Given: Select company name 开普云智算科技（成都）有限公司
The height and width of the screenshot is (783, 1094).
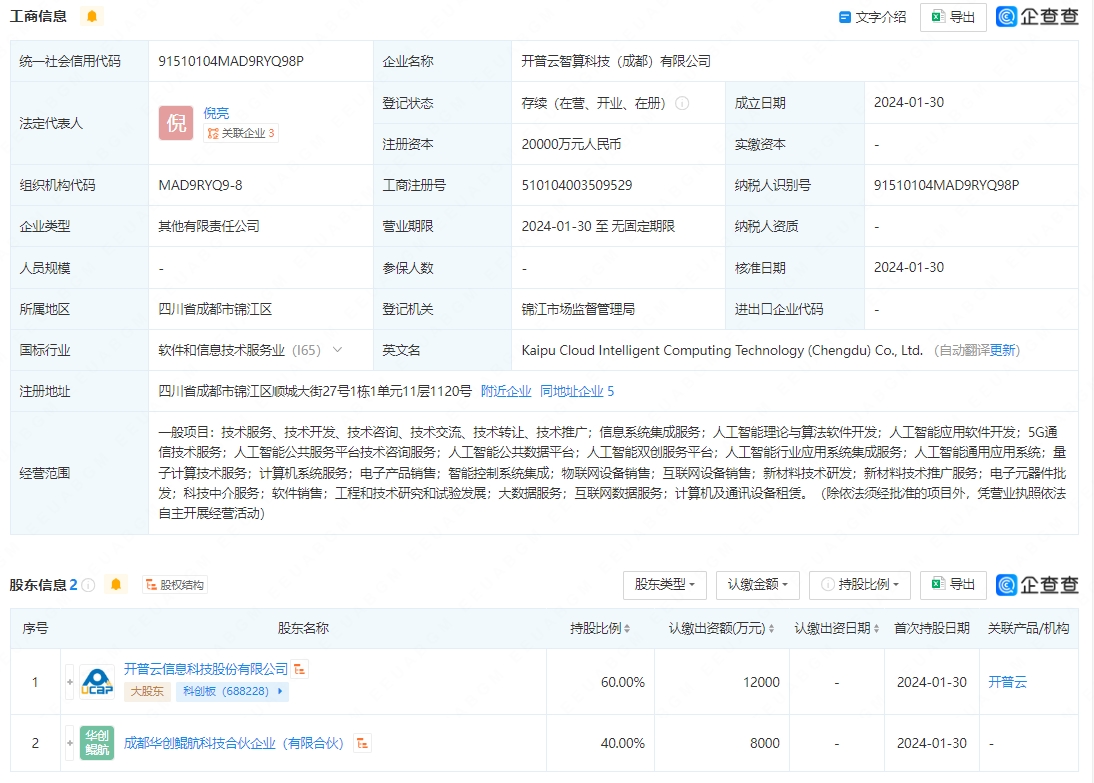Looking at the screenshot, I should pyautogui.click(x=616, y=61).
